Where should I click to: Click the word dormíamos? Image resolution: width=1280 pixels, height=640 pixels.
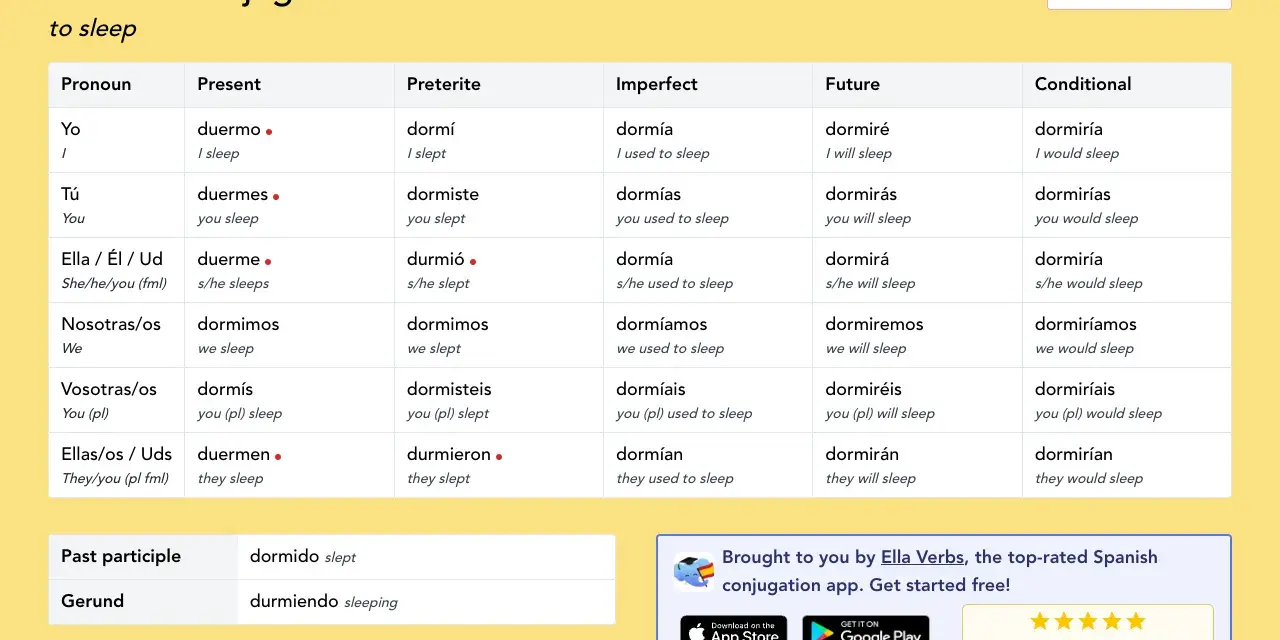[x=662, y=324]
